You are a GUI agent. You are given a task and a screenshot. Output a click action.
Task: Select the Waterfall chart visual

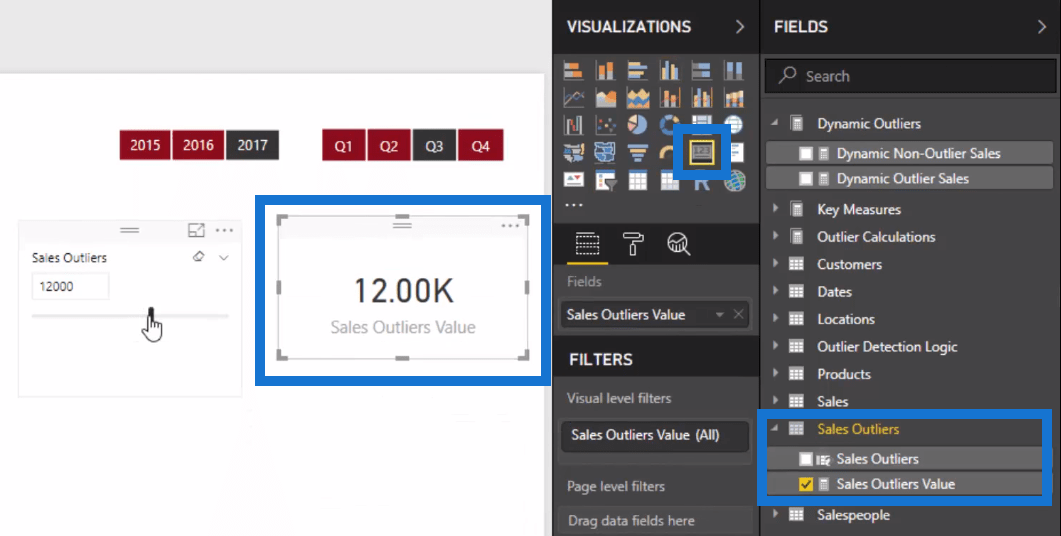573,125
